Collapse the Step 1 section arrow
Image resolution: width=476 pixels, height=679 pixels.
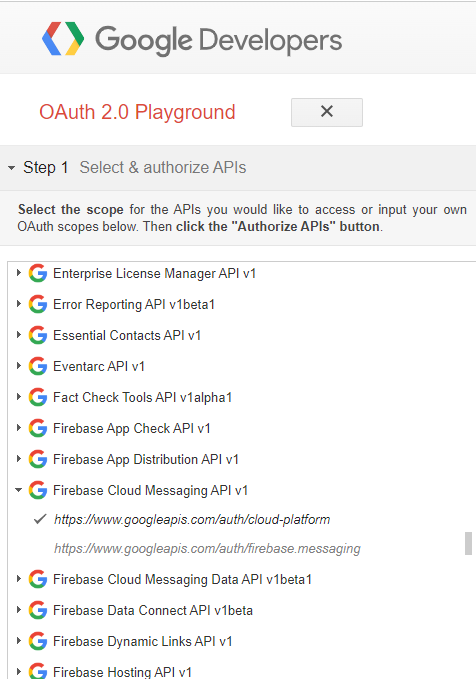click(12, 168)
